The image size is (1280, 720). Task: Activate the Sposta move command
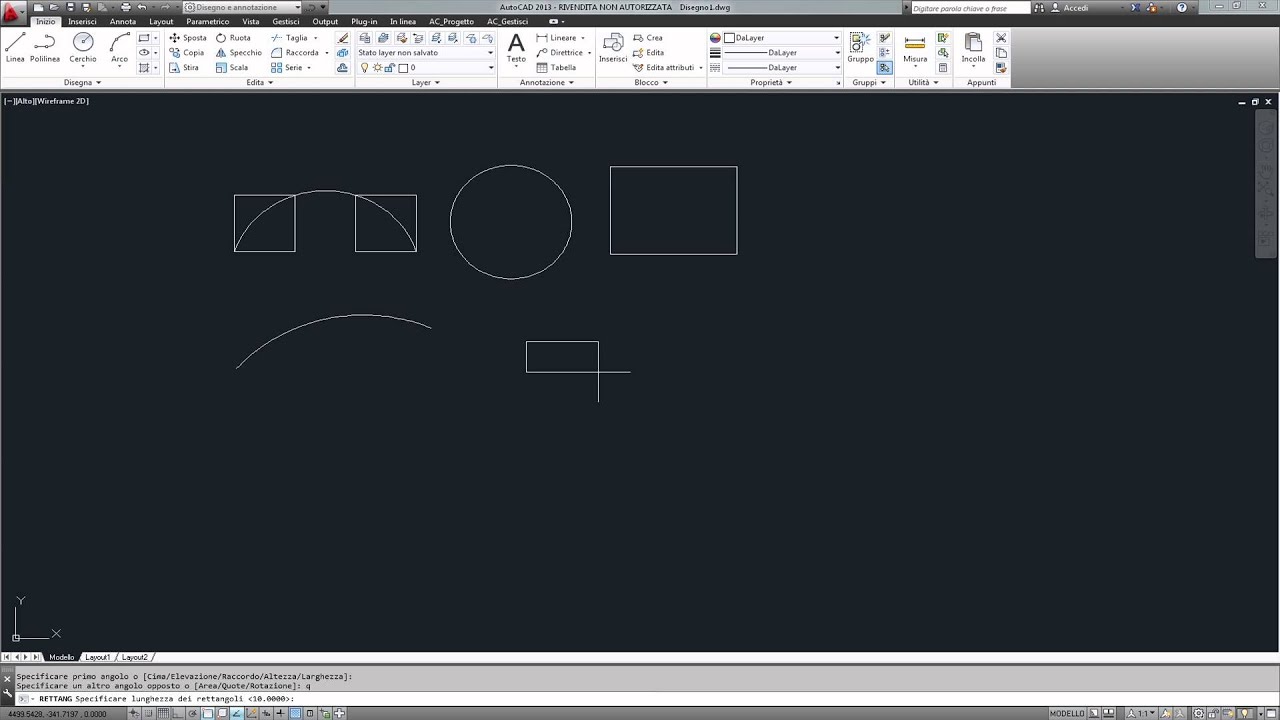click(x=187, y=38)
